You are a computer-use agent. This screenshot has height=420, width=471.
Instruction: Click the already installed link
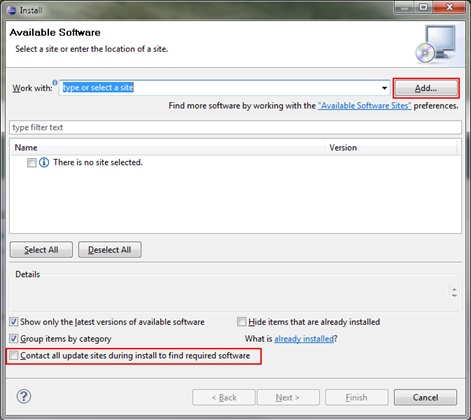304,339
